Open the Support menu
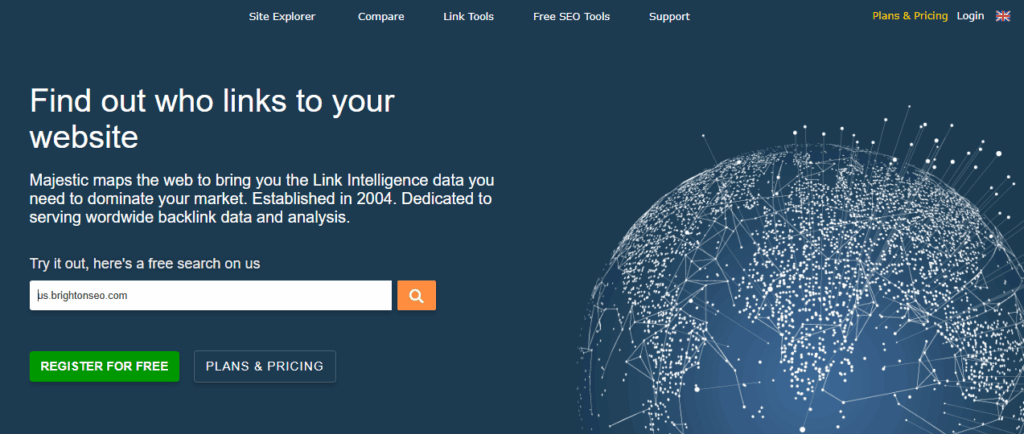 tap(669, 17)
